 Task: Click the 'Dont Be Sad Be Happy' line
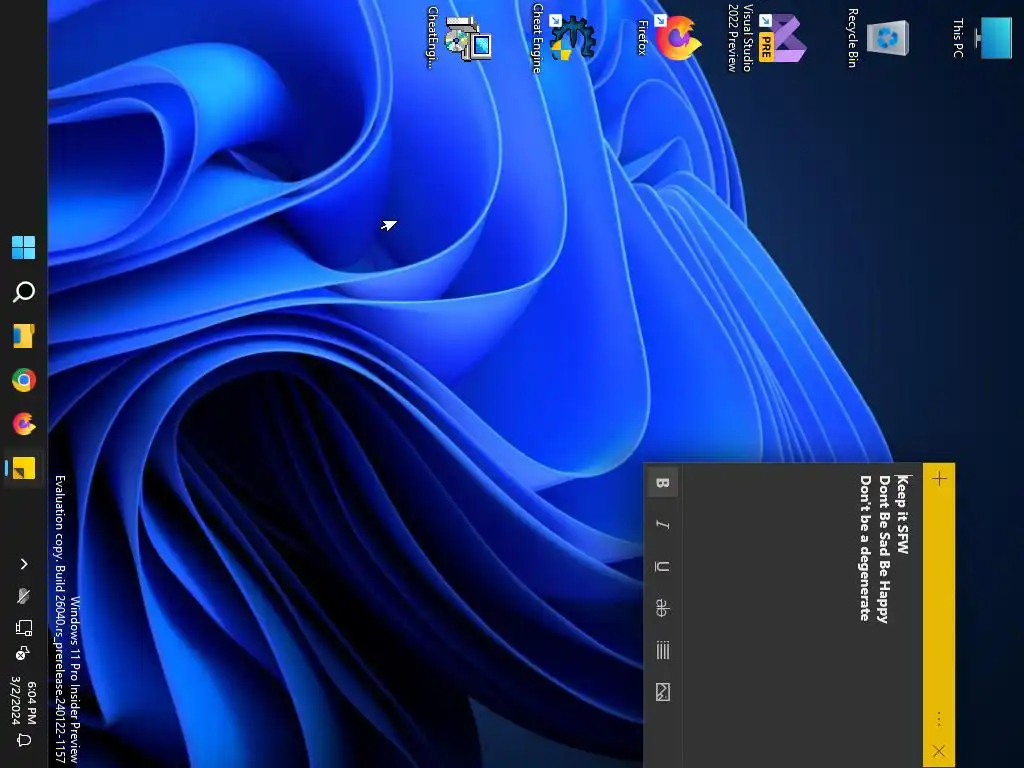(x=884, y=549)
